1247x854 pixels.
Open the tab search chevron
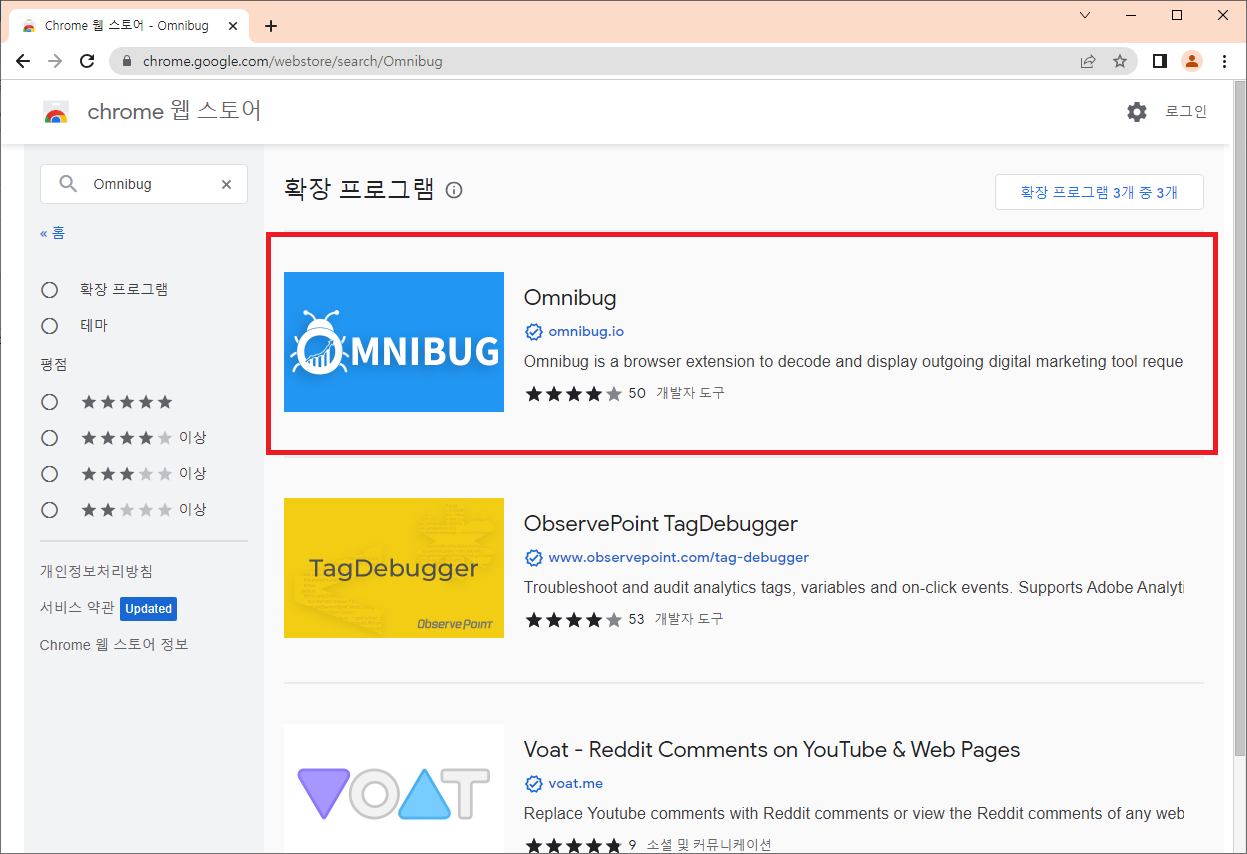pyautogui.click(x=1086, y=15)
